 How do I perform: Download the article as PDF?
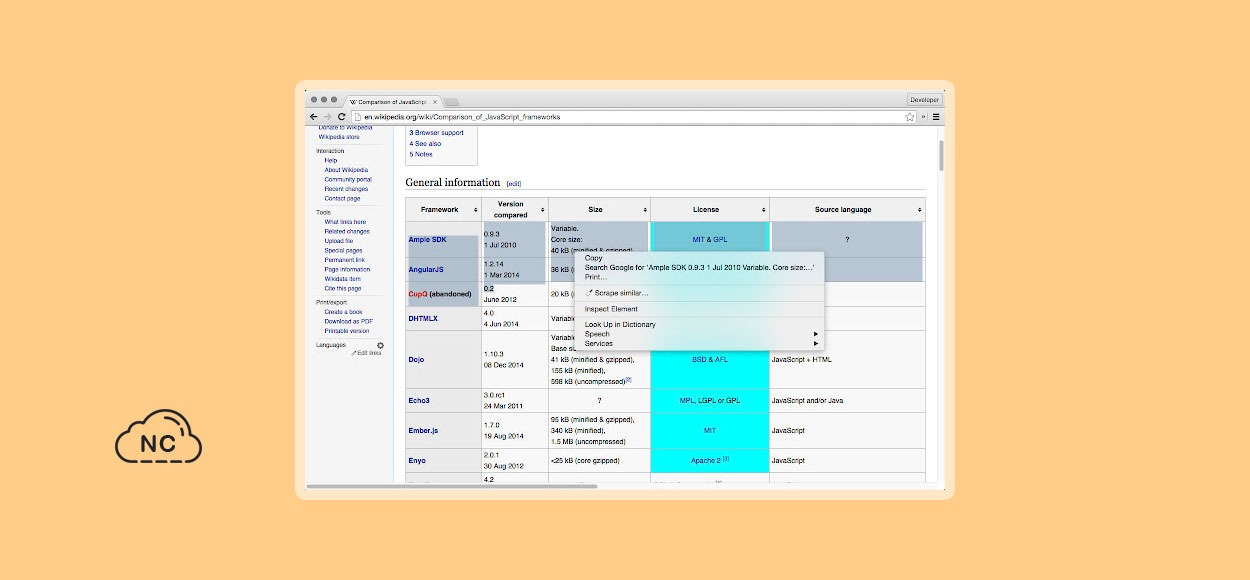pos(348,321)
